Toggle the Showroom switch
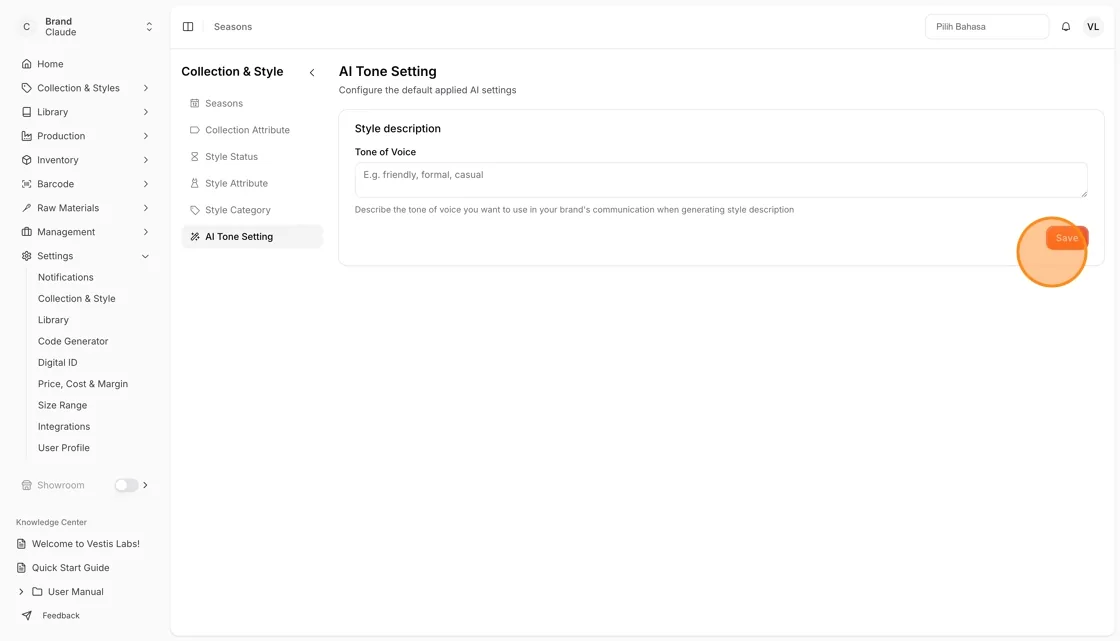This screenshot has width=1120, height=641. [126, 485]
